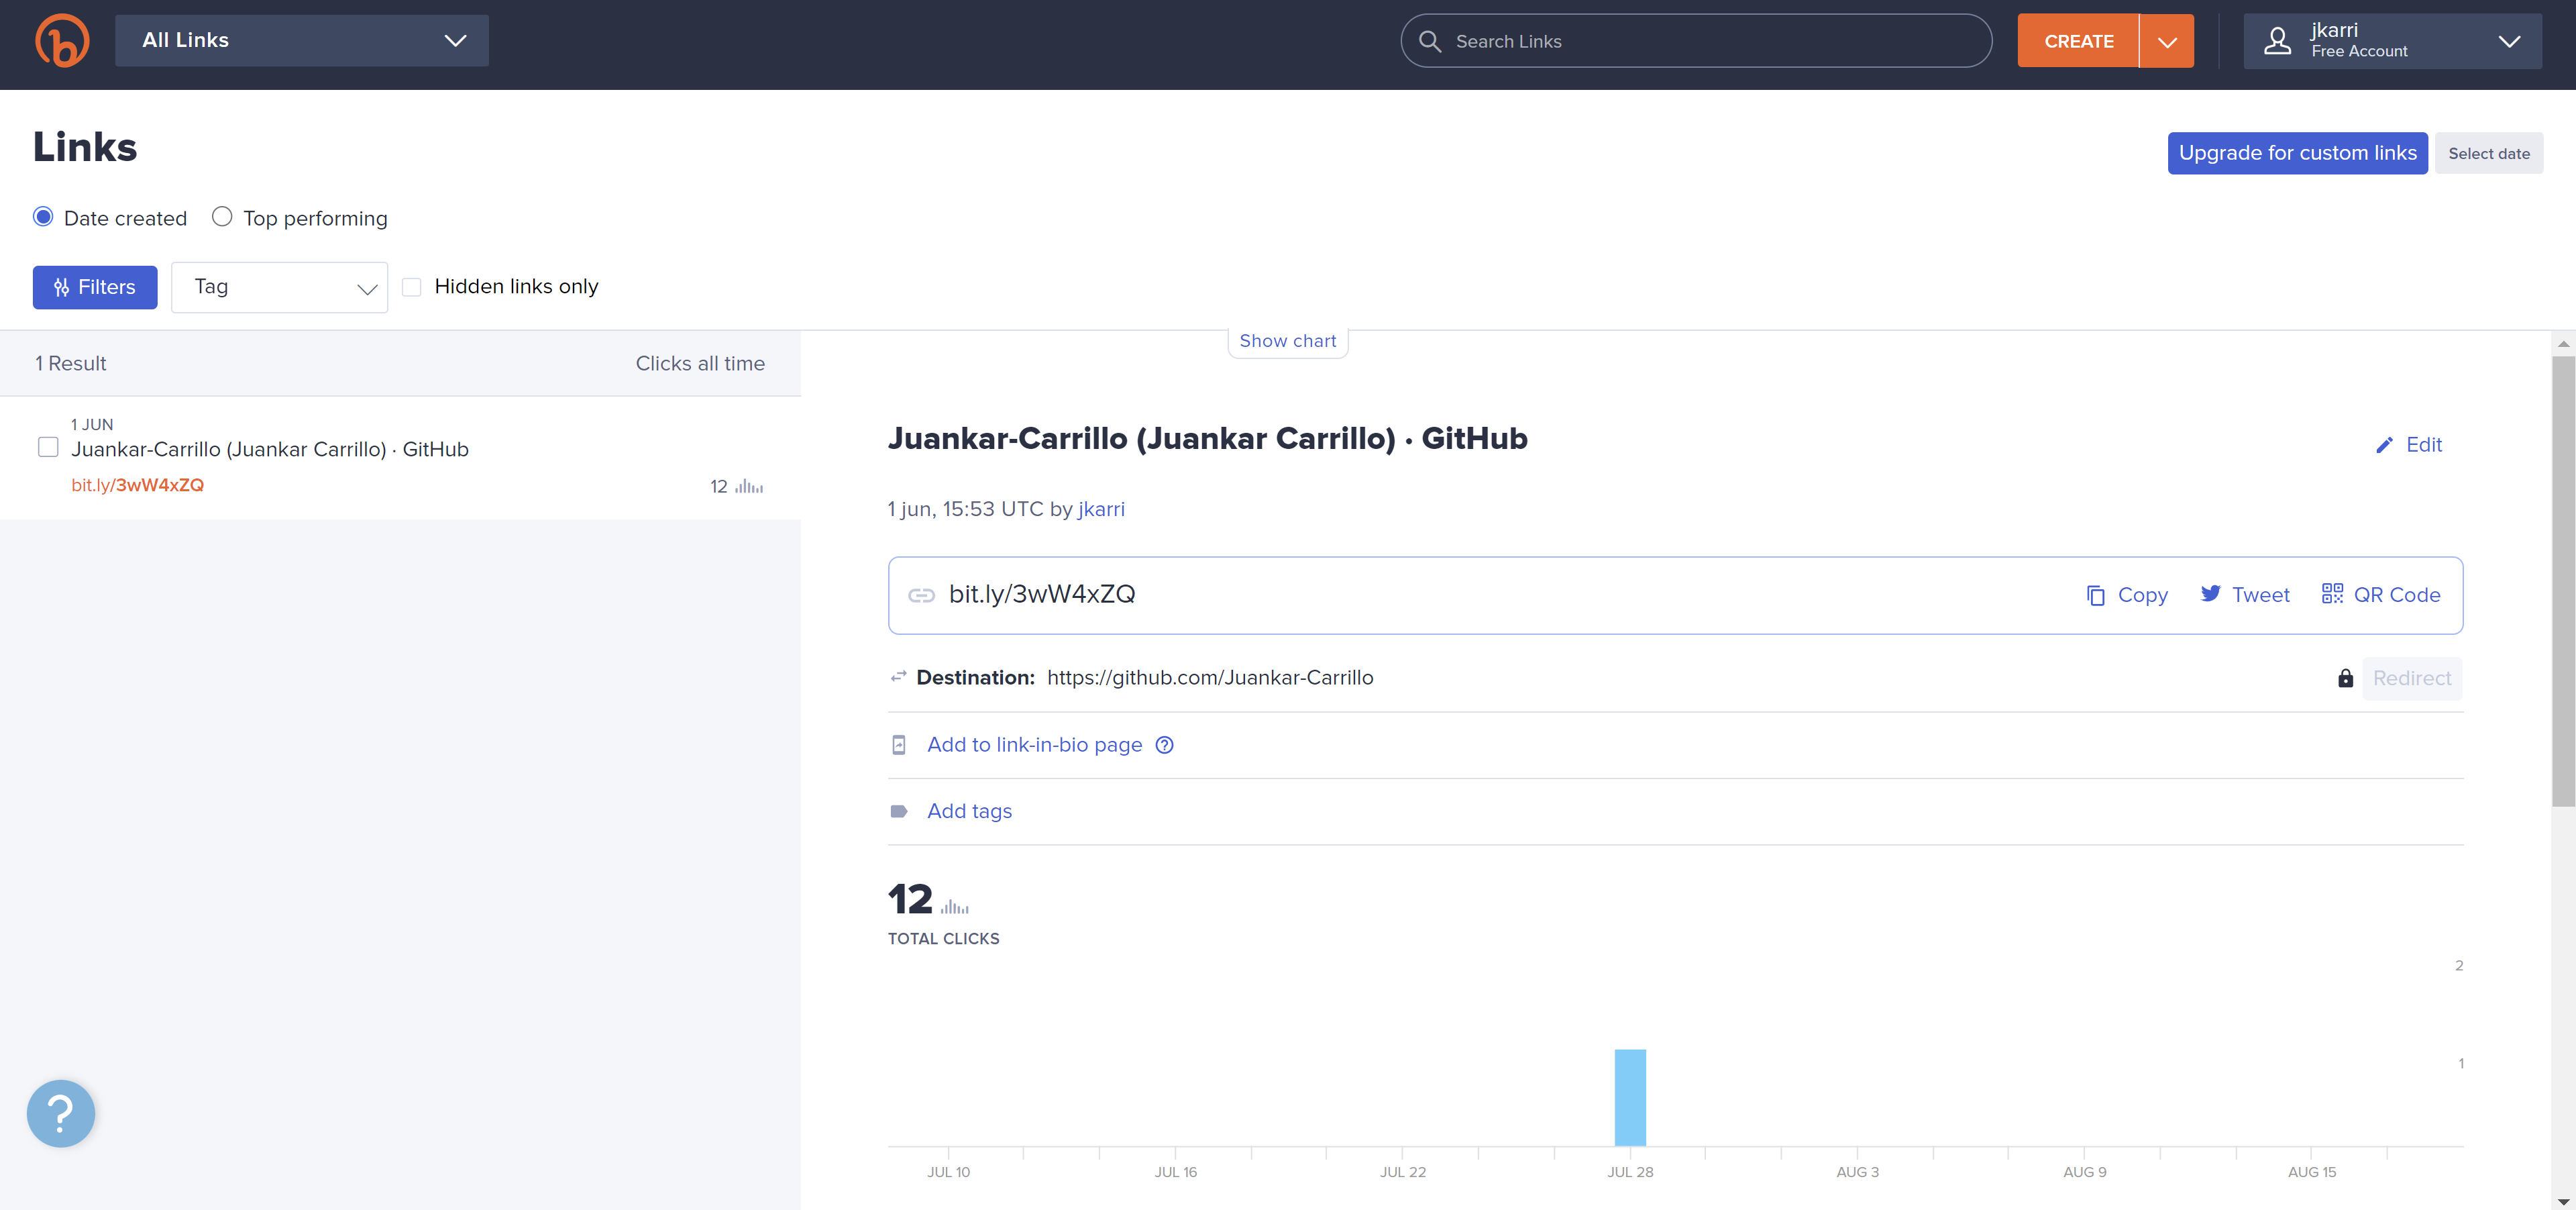Click the JUL 28 chart bar
Image resolution: width=2576 pixels, height=1210 pixels.
tap(1629, 1097)
